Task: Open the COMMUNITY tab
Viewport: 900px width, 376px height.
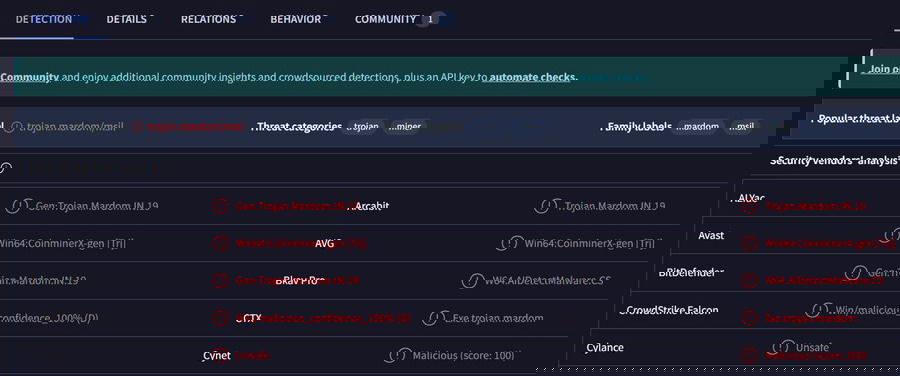Action: click(x=385, y=19)
